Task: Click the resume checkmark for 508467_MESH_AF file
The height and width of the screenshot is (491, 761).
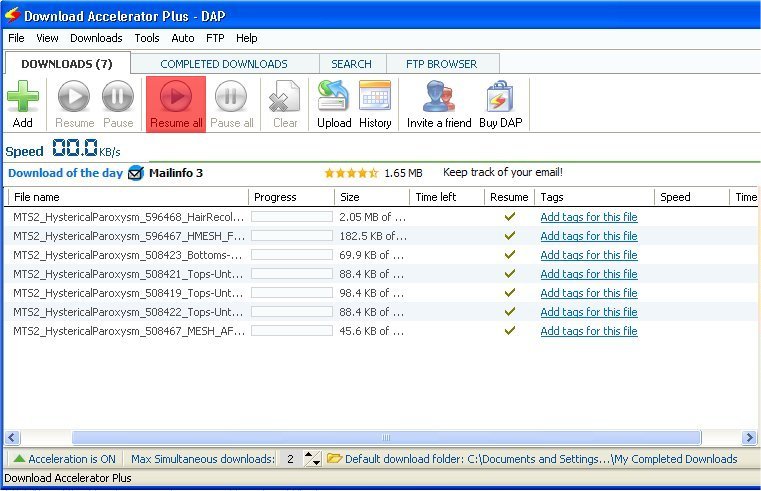Action: click(510, 330)
